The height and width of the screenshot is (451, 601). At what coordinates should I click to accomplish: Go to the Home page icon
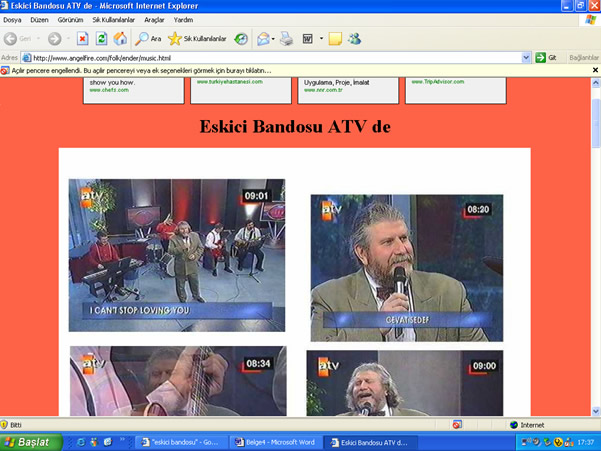point(120,39)
